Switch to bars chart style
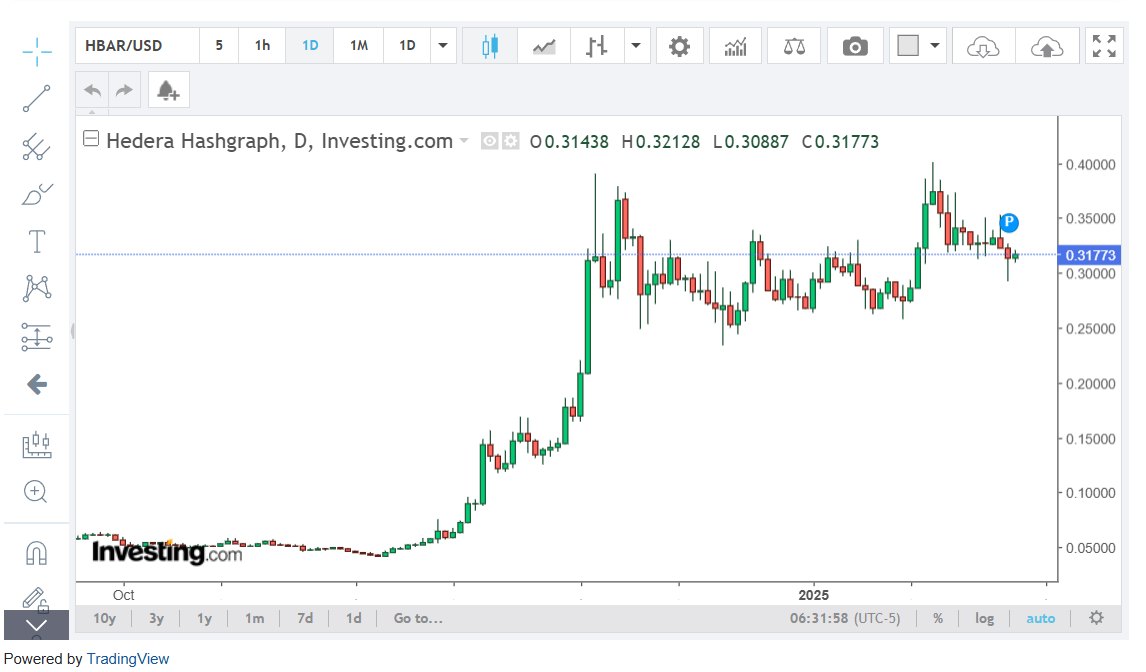Image resolution: width=1146 pixels, height=672 pixels. (x=596, y=46)
